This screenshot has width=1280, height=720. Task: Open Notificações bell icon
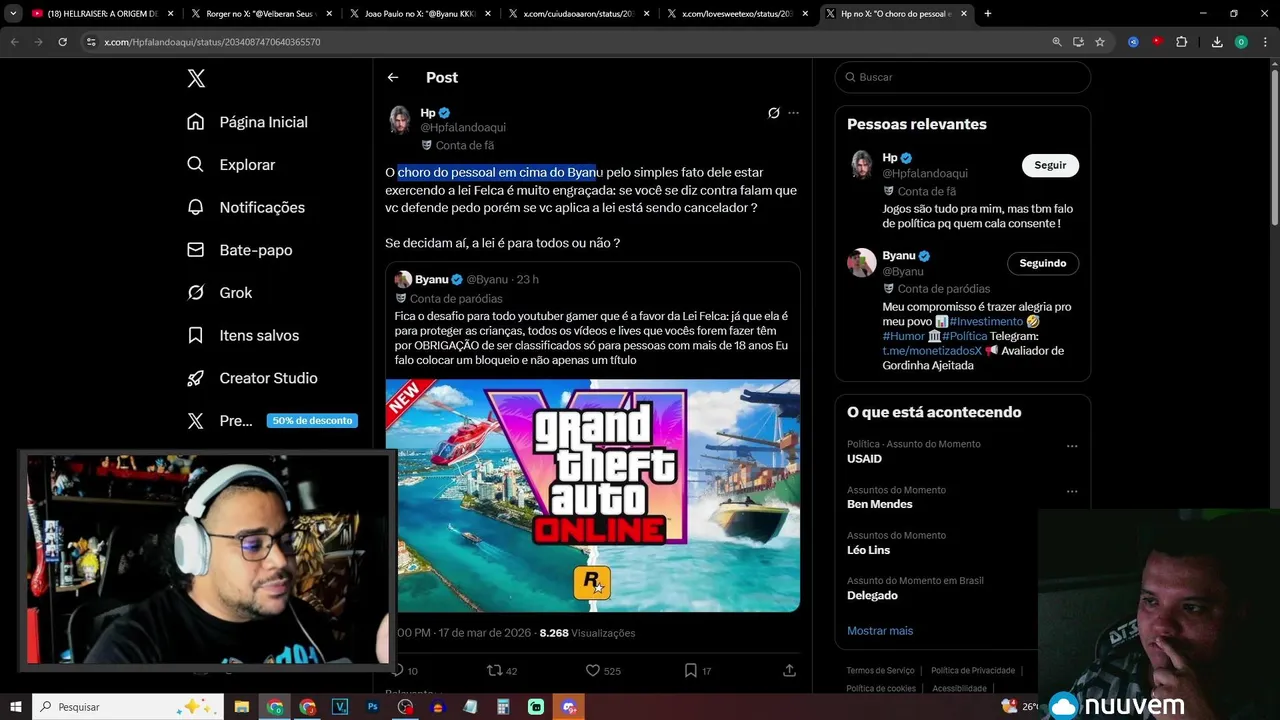pos(196,207)
